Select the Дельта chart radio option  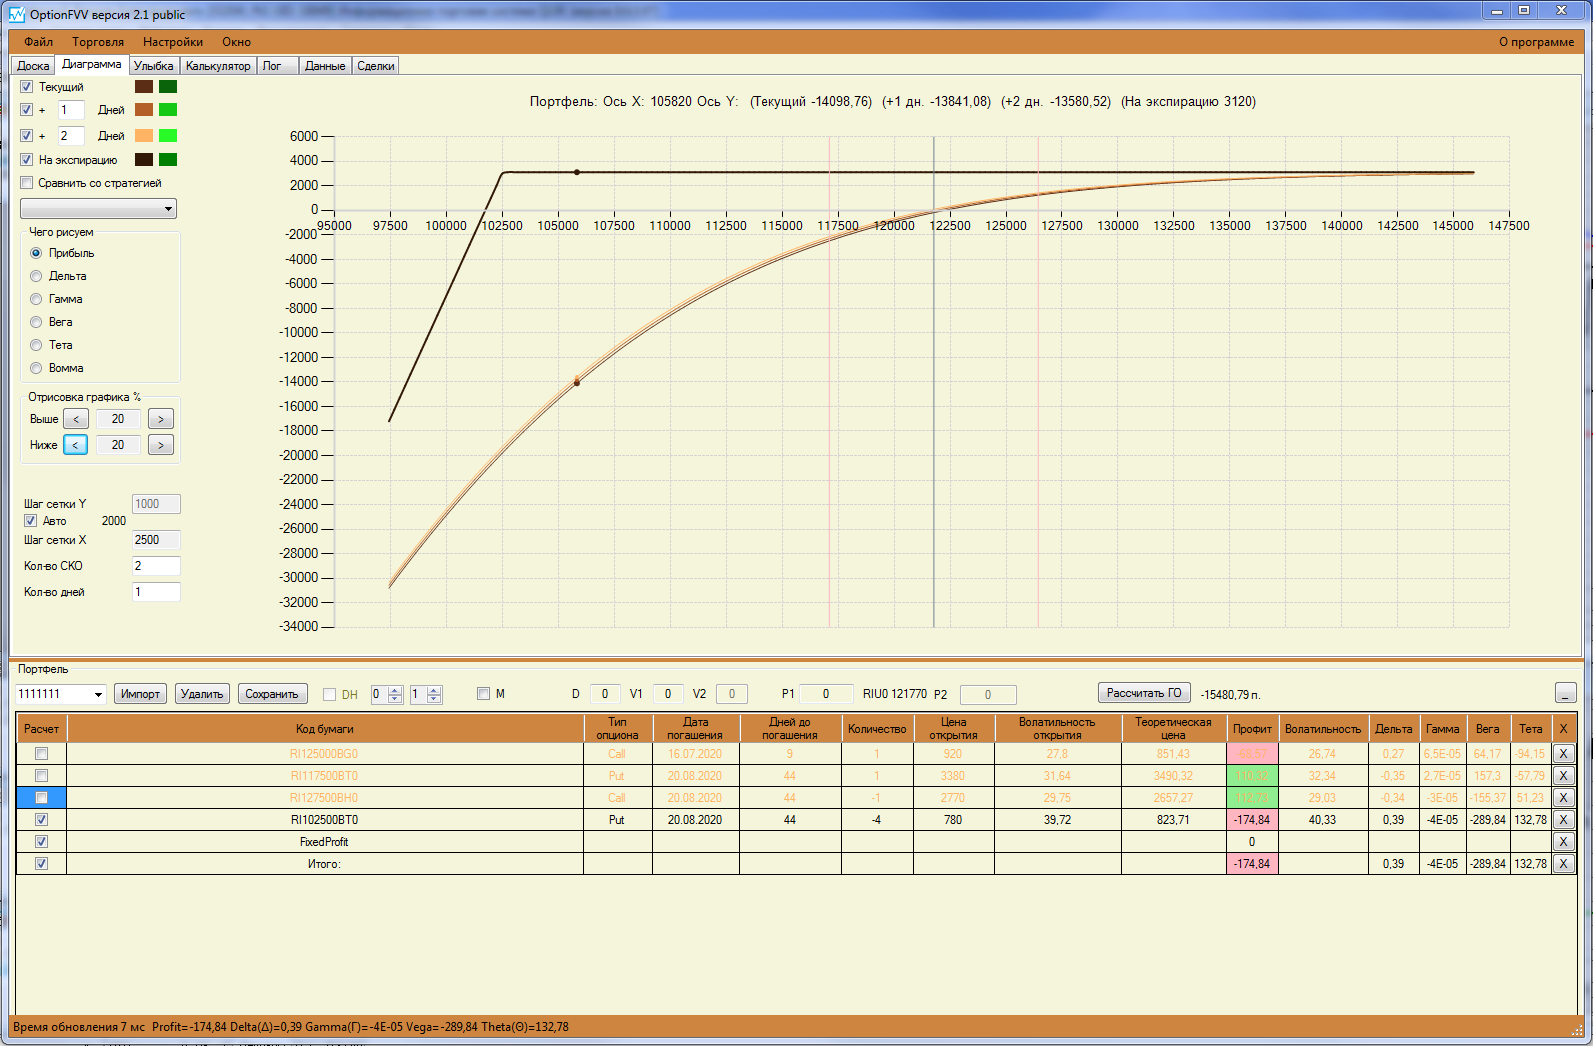(36, 276)
